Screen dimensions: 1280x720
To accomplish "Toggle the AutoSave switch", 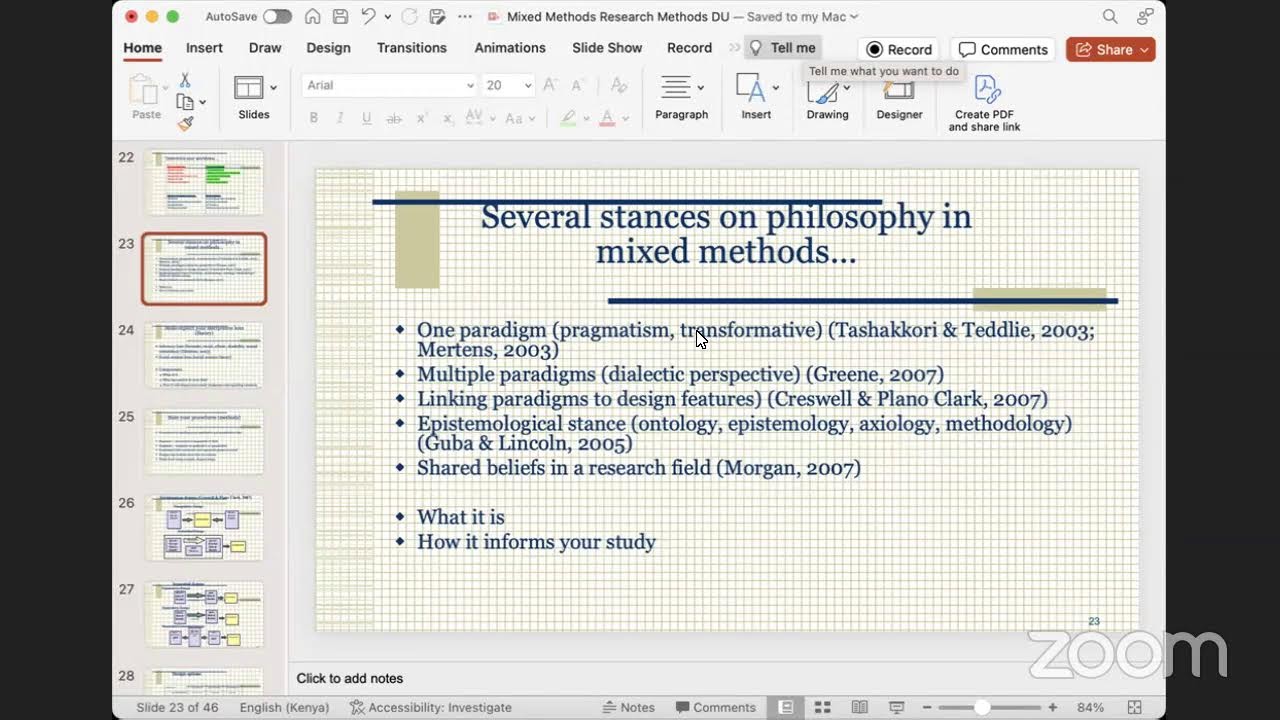I will click(x=277, y=17).
